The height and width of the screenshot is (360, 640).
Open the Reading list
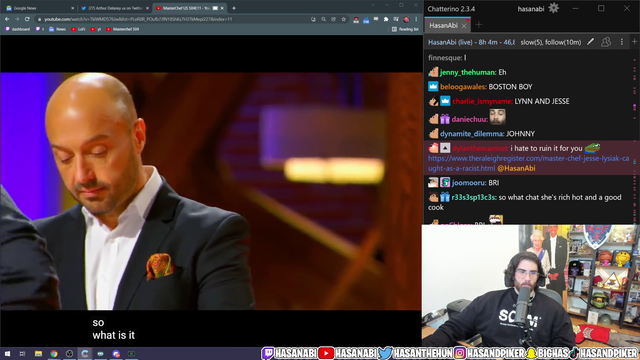point(405,29)
